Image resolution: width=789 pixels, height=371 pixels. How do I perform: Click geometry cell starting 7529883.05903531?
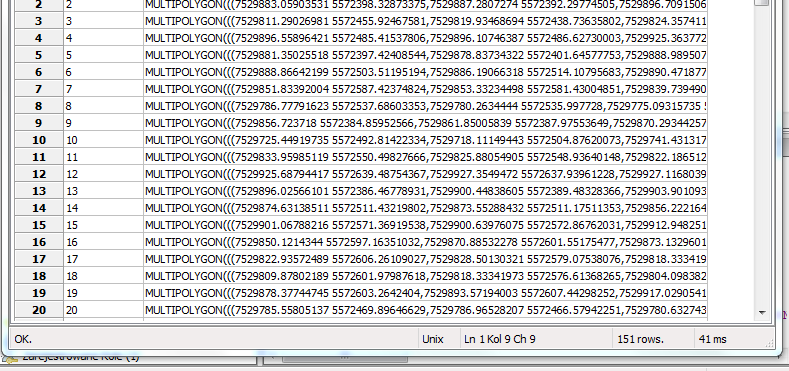point(426,5)
